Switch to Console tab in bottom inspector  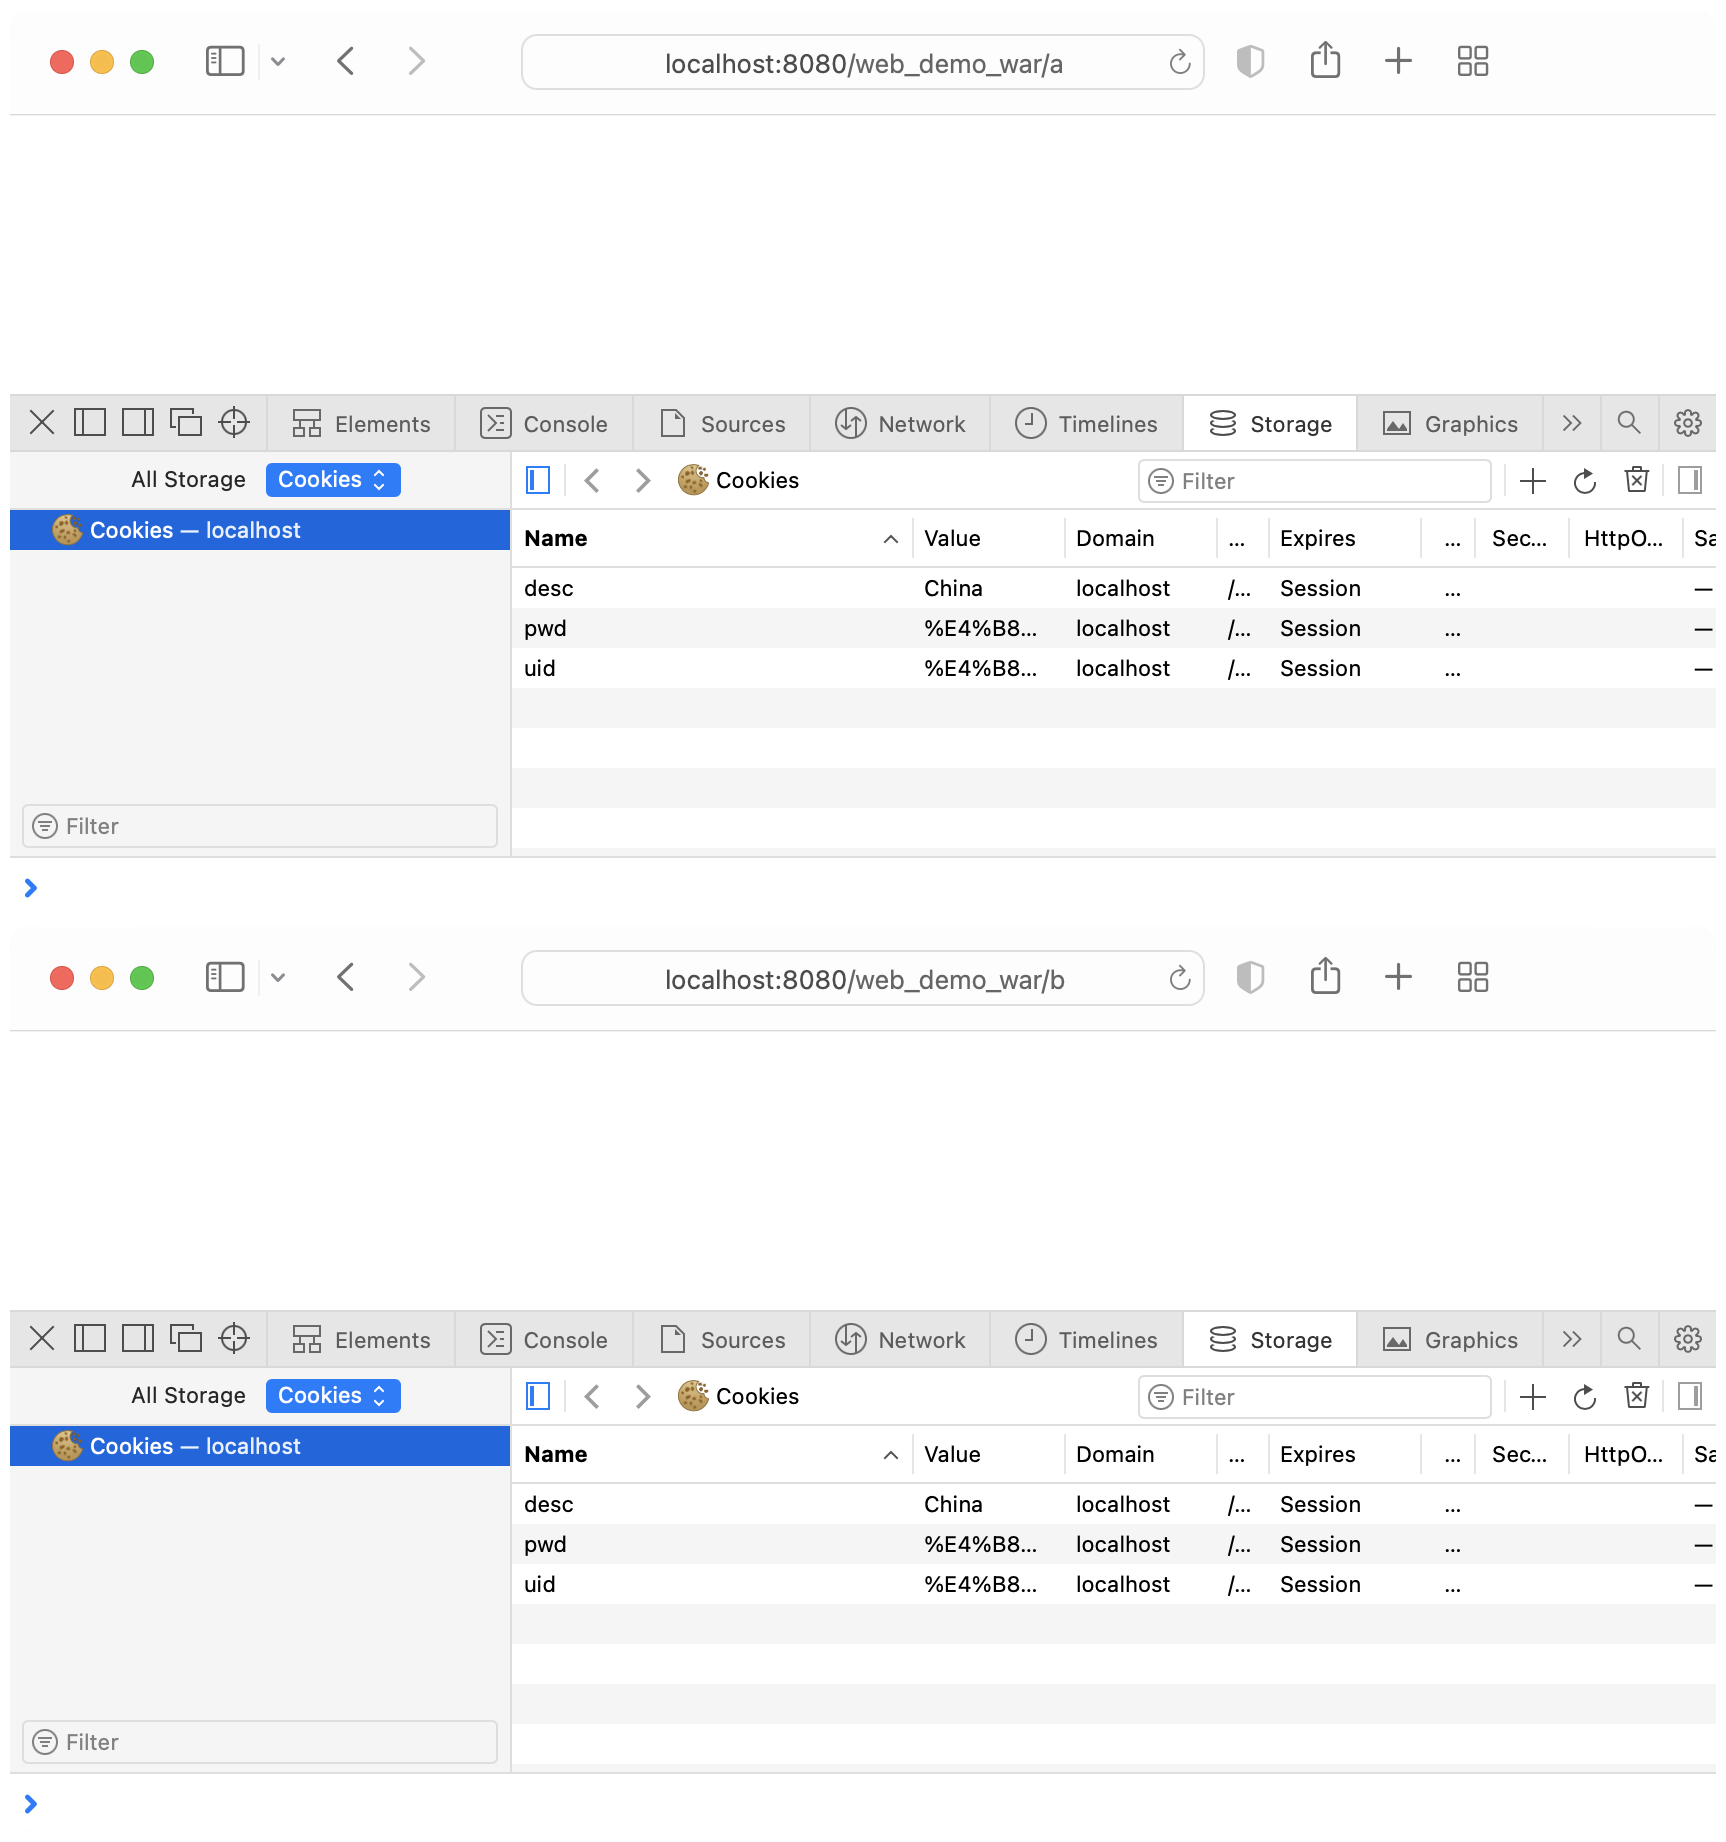point(544,1340)
